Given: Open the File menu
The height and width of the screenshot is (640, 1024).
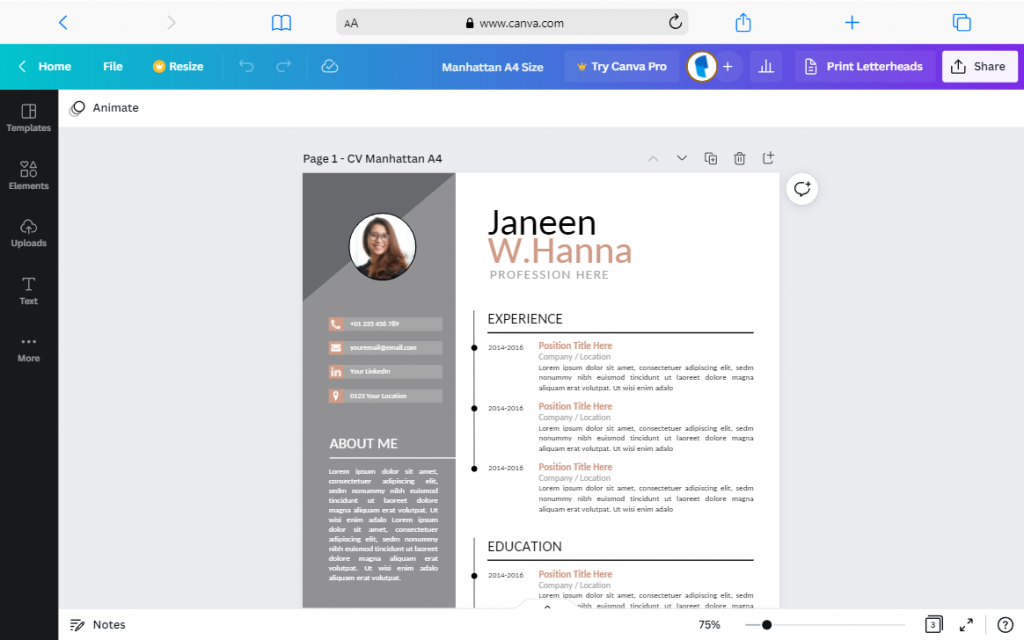Looking at the screenshot, I should [112, 66].
